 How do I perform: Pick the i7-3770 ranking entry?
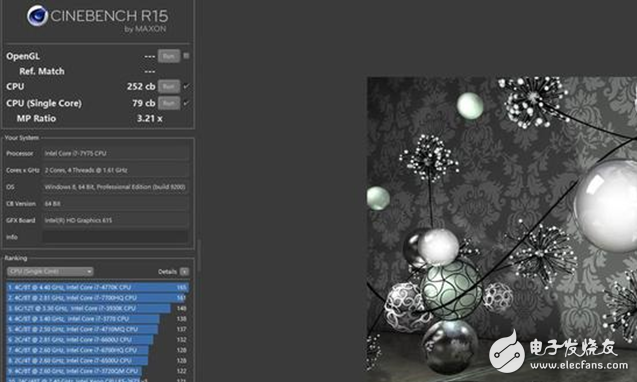pos(98,319)
